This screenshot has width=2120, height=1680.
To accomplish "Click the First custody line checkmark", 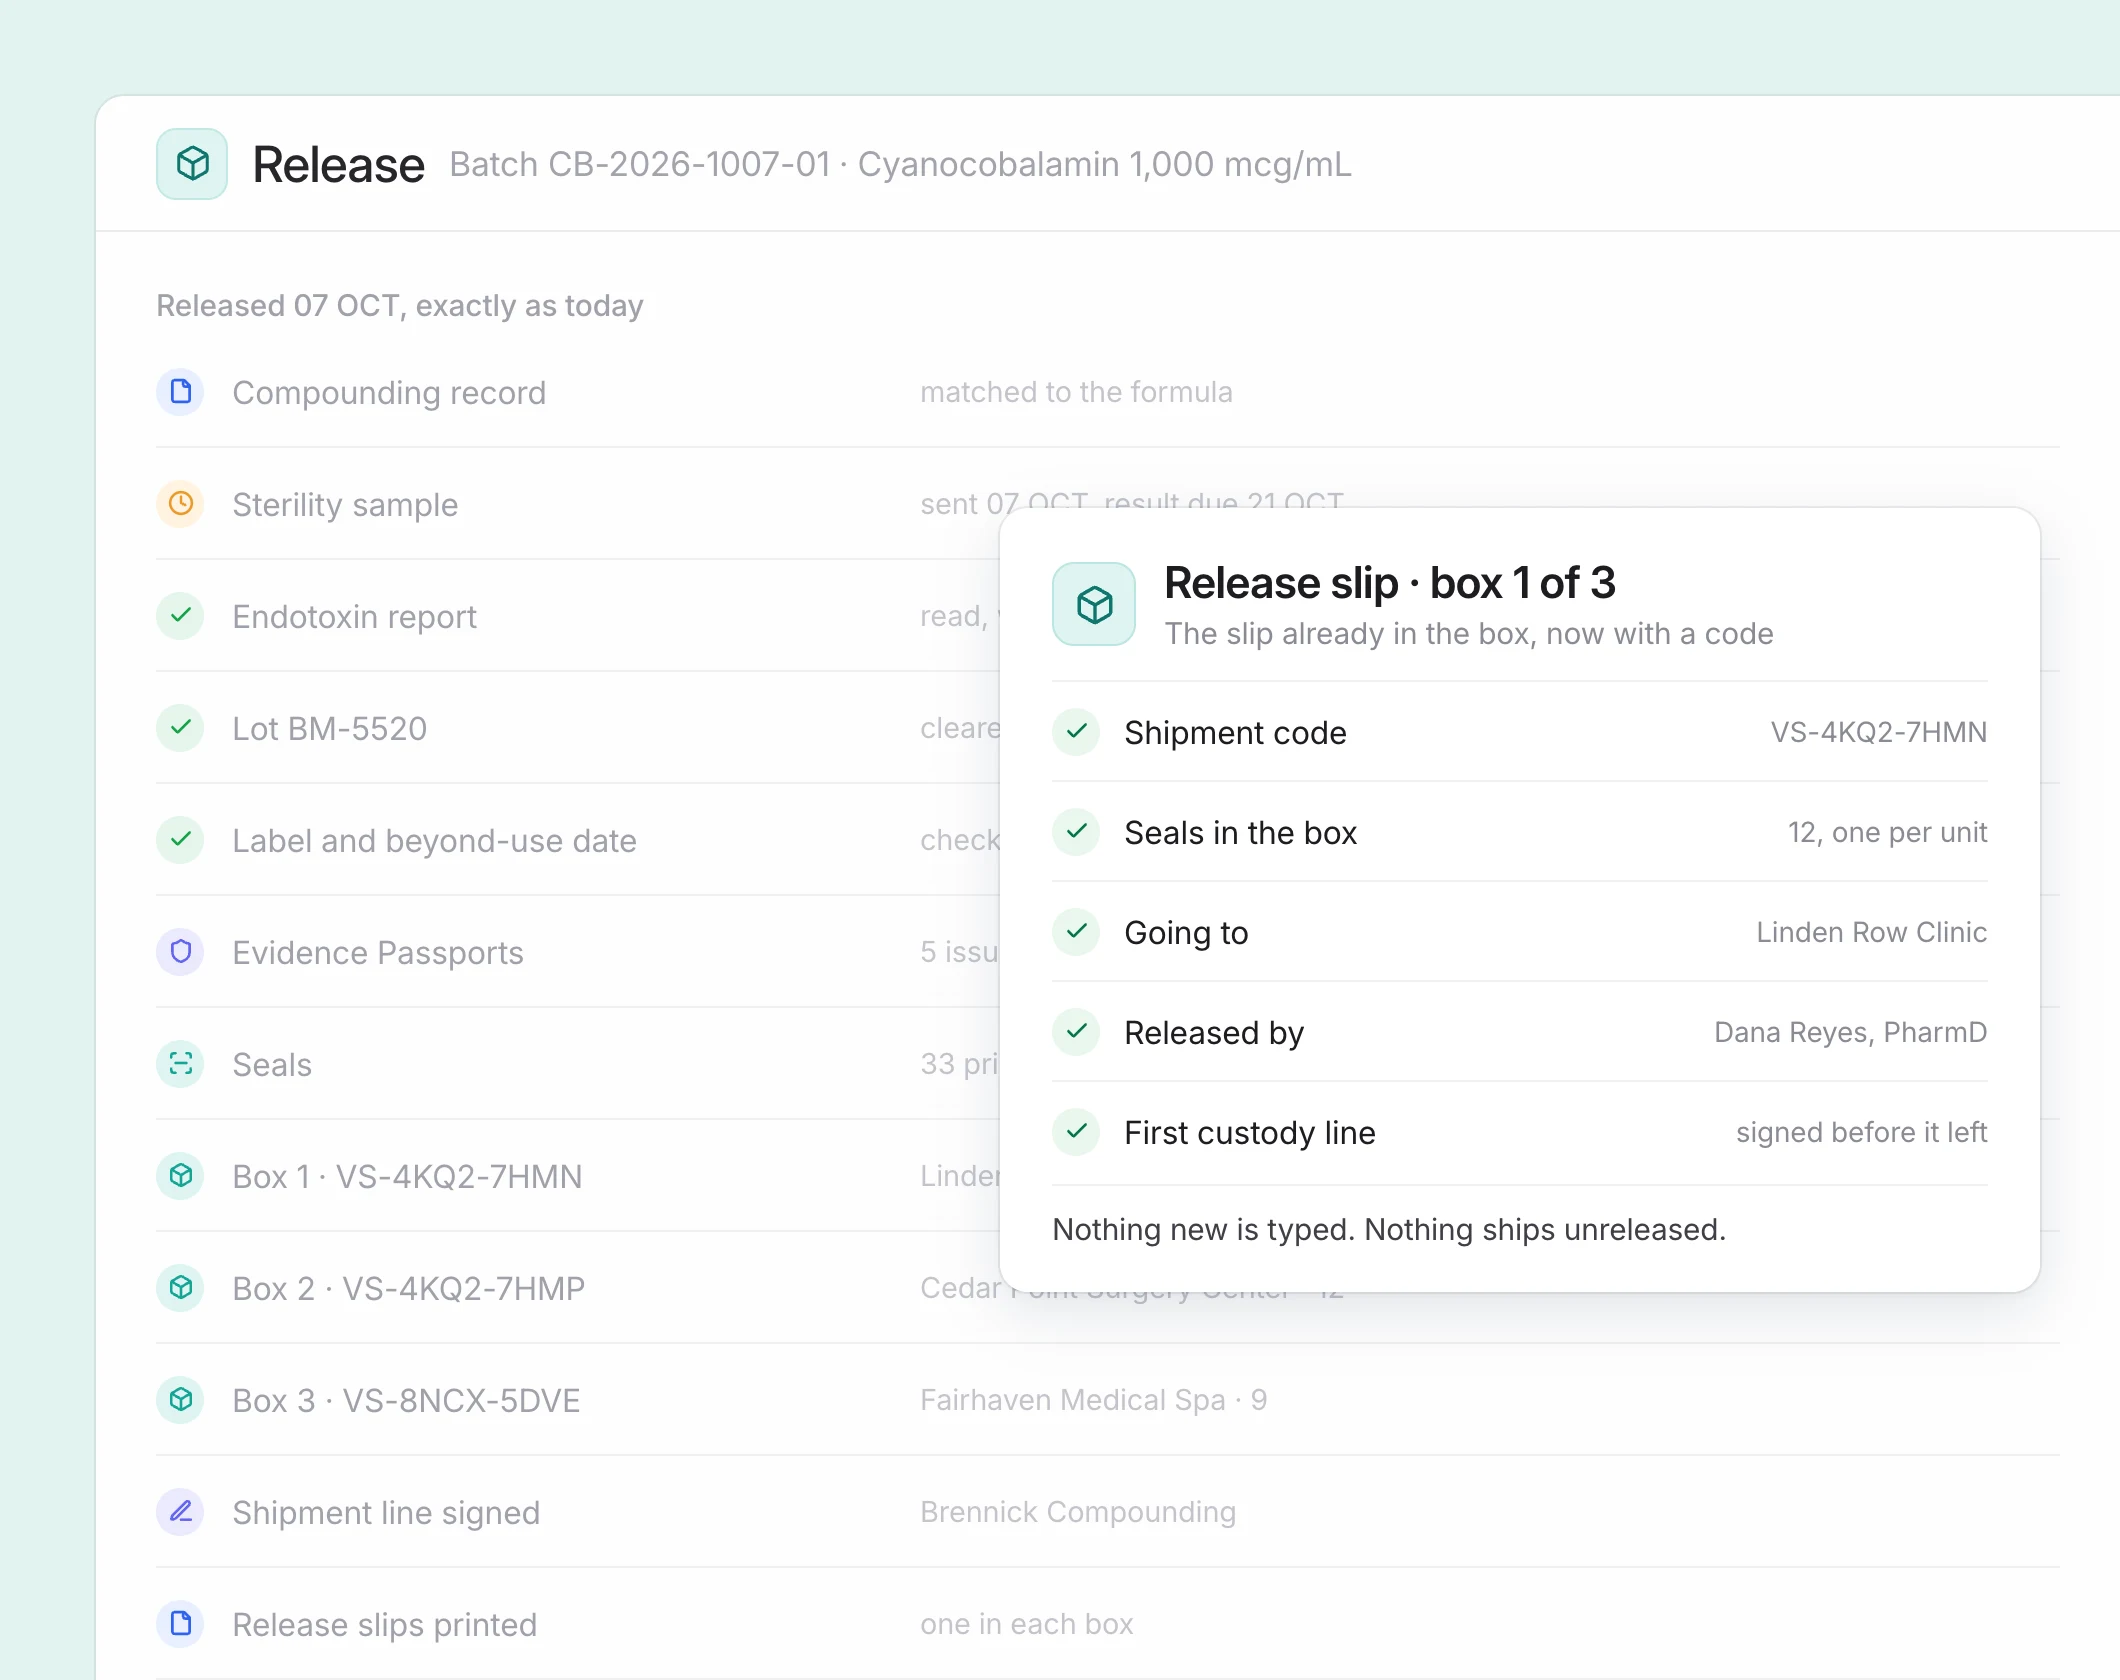I will tap(1077, 1132).
